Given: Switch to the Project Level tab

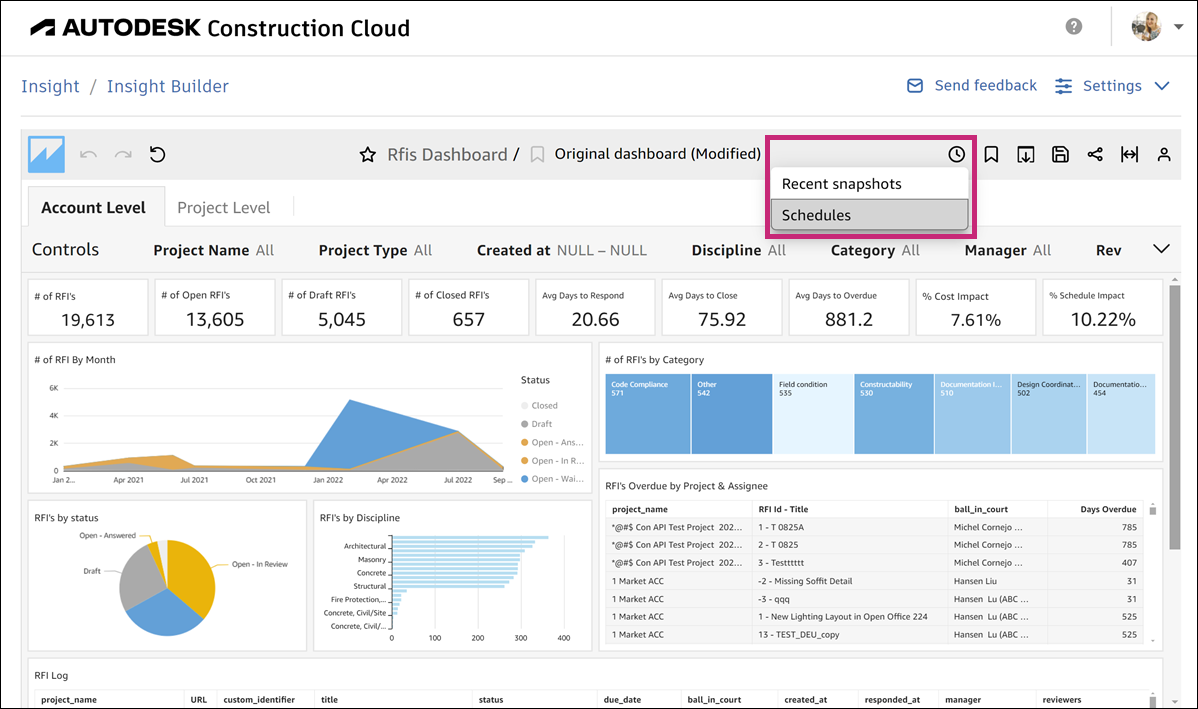Looking at the screenshot, I should pyautogui.click(x=223, y=208).
